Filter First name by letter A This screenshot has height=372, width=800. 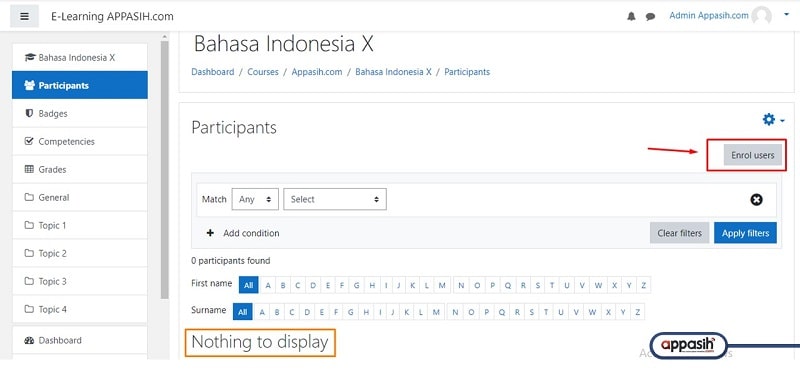(268, 285)
